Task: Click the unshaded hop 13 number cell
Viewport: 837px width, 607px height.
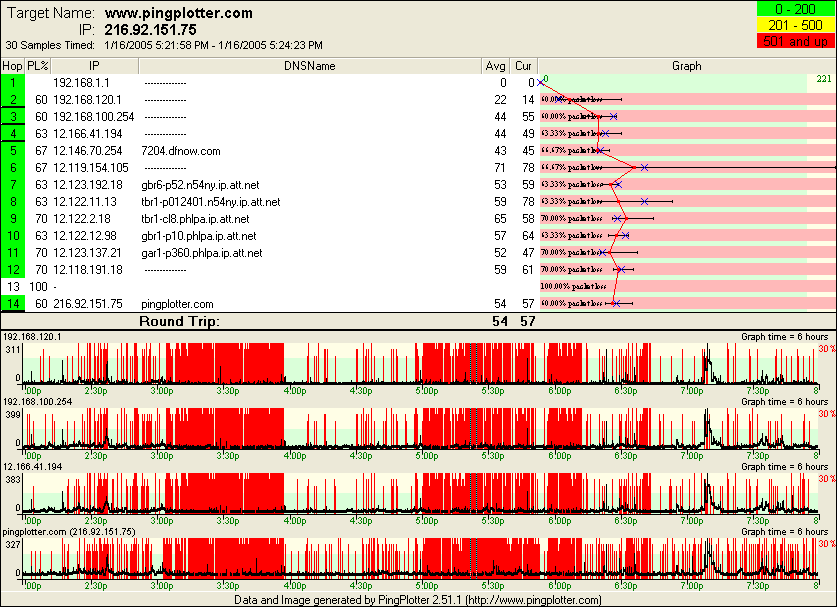Action: tap(12, 286)
